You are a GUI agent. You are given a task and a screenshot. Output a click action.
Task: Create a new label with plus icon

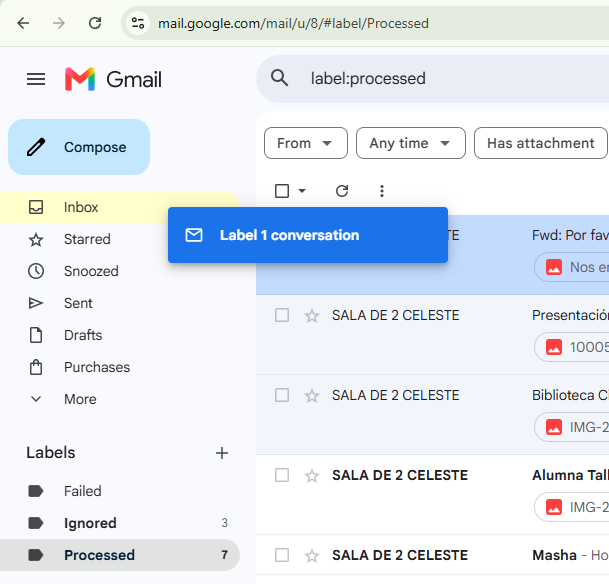point(222,453)
